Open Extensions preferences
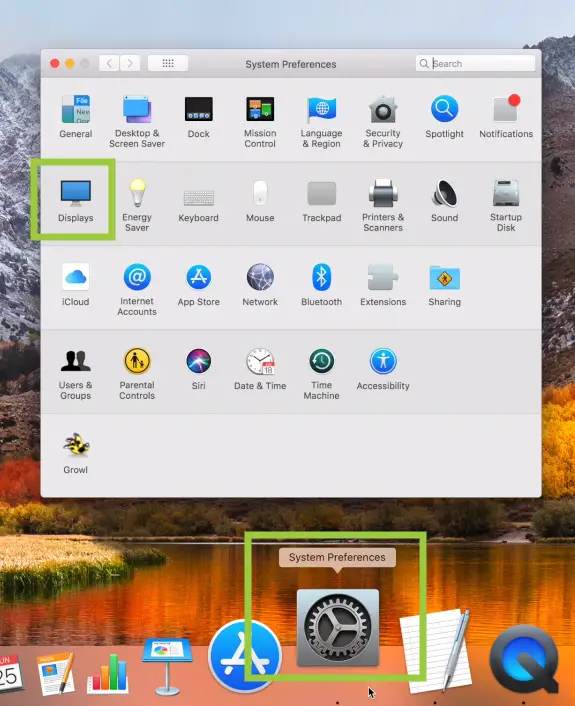This screenshot has height=706, width=575. pyautogui.click(x=383, y=285)
